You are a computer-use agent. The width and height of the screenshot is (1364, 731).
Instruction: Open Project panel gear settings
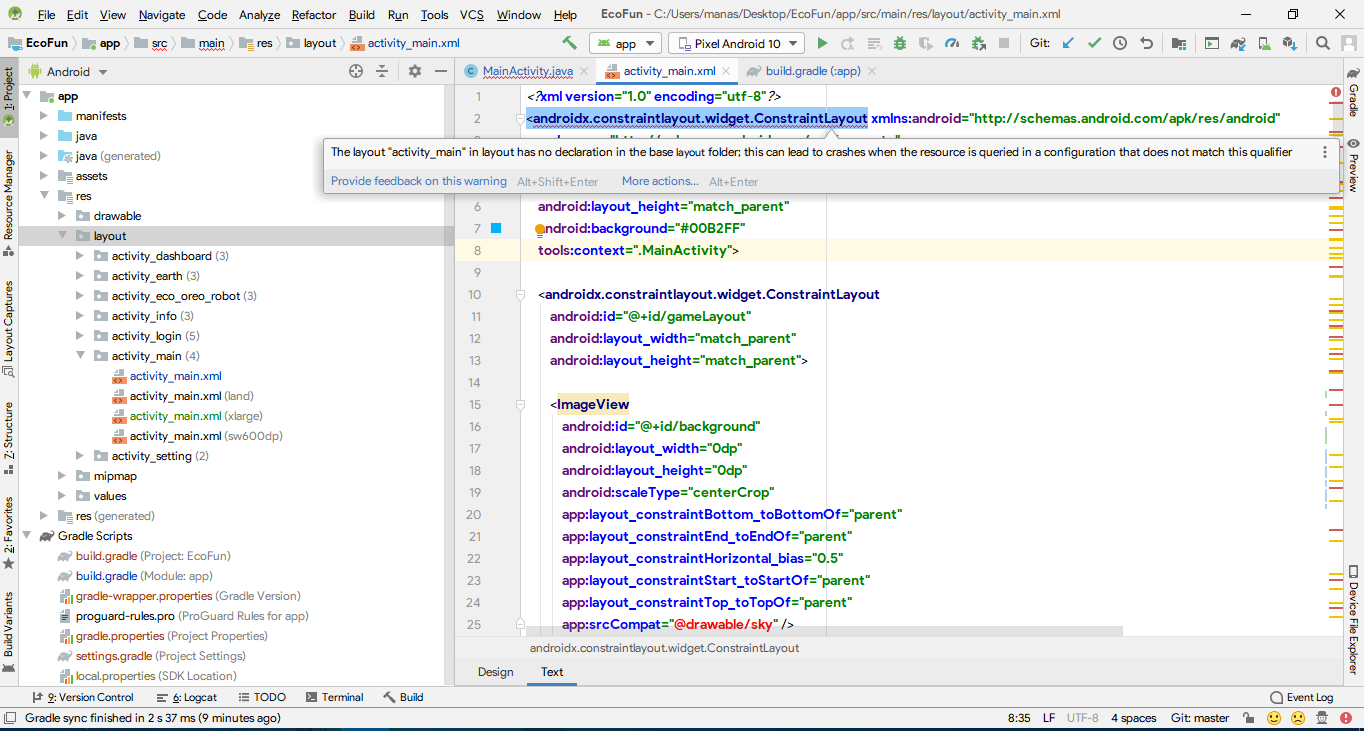point(415,71)
